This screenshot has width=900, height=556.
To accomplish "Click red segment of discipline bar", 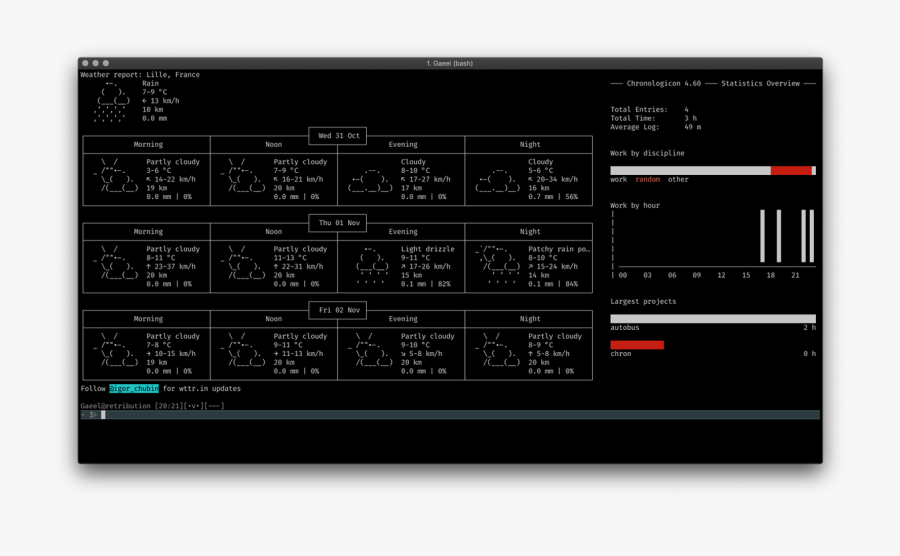I will coord(790,171).
